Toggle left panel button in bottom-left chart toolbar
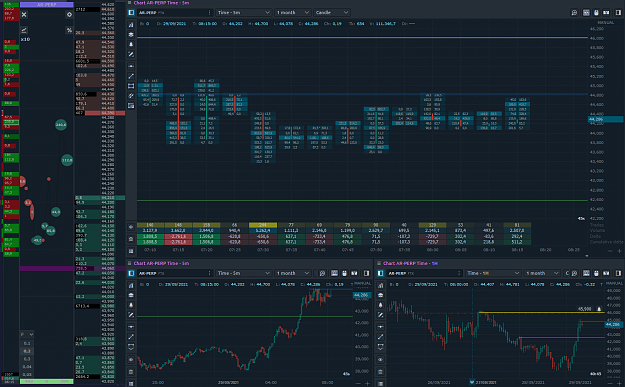Screen dimensions: 625x387 pos(131,273)
